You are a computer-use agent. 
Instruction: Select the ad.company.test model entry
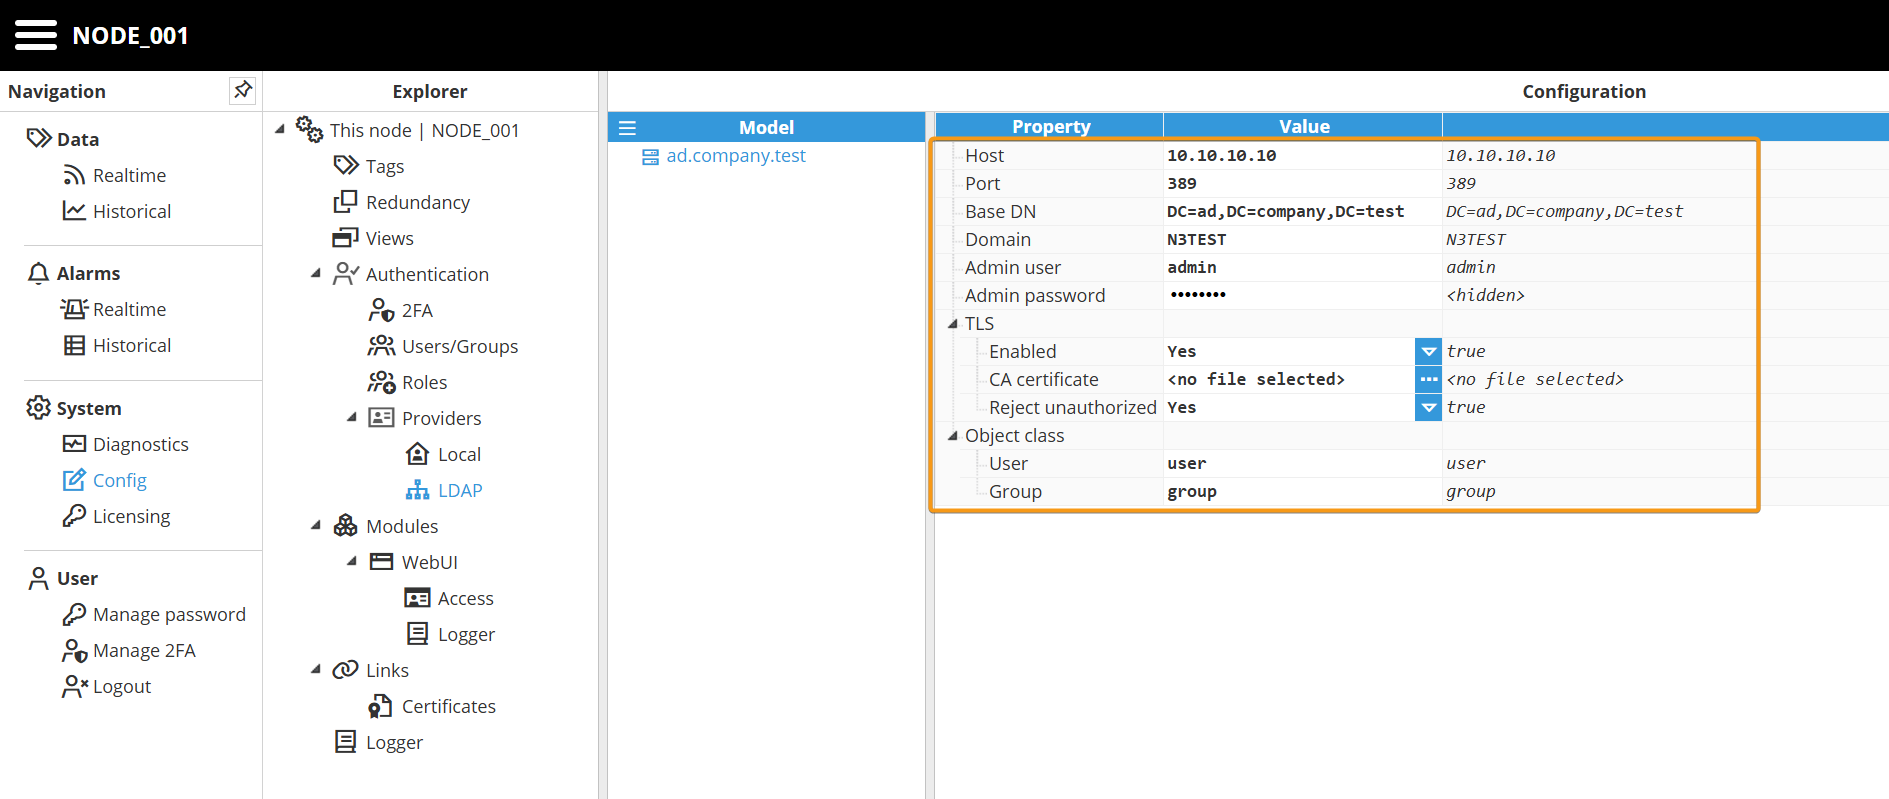click(735, 156)
